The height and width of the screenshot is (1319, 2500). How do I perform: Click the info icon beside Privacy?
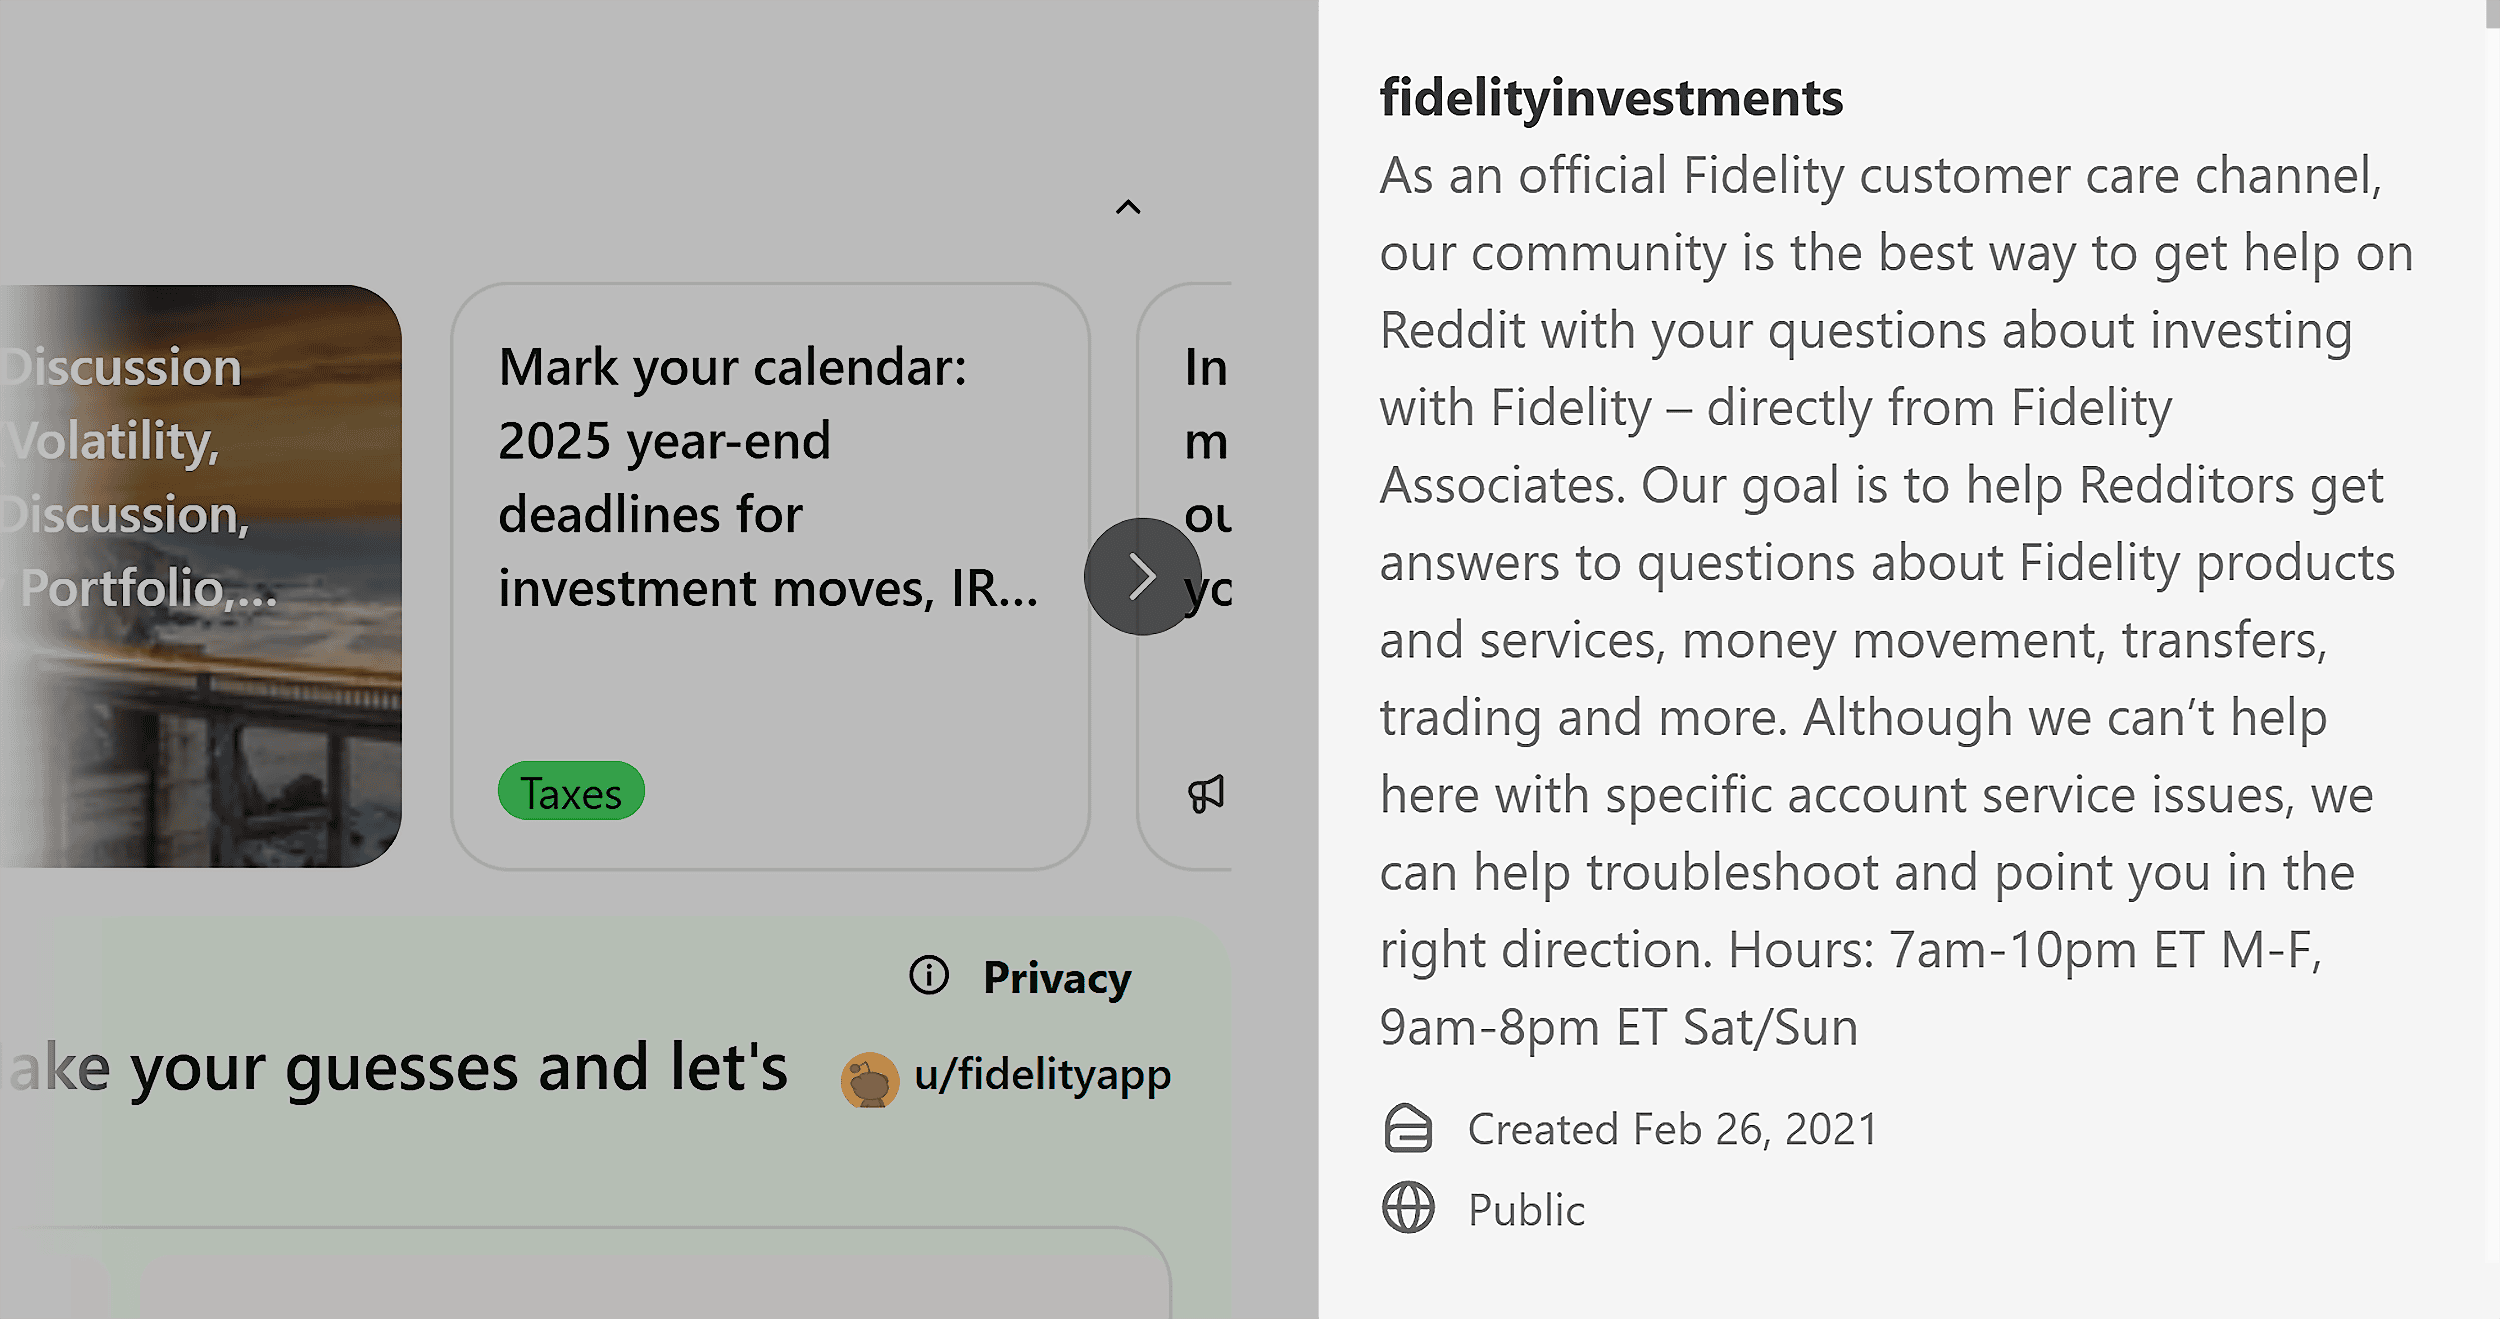(929, 977)
